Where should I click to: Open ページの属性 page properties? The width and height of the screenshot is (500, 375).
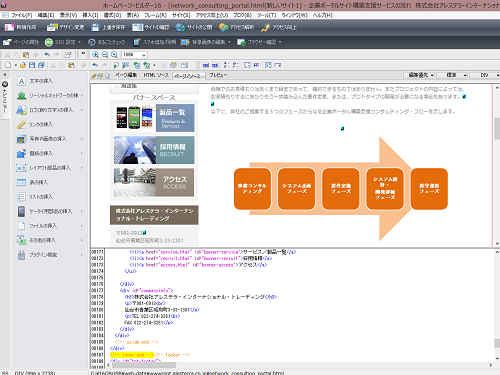coord(21,42)
